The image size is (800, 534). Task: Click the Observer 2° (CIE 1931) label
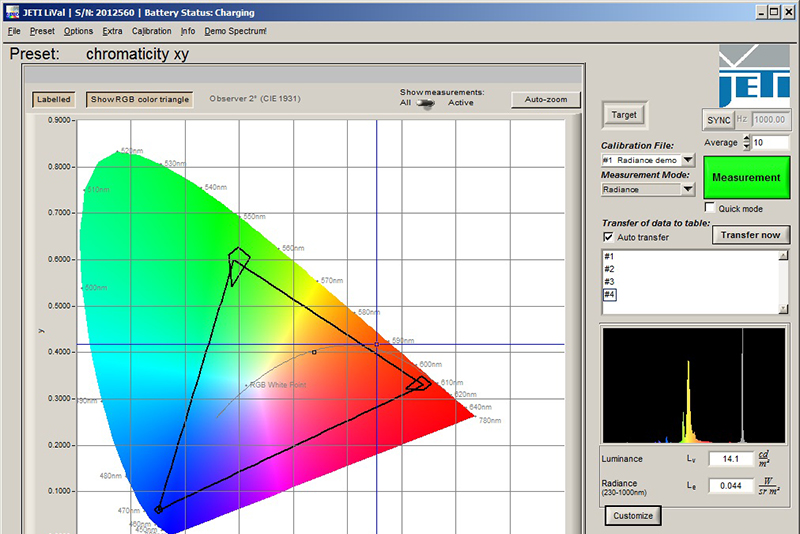[255, 99]
